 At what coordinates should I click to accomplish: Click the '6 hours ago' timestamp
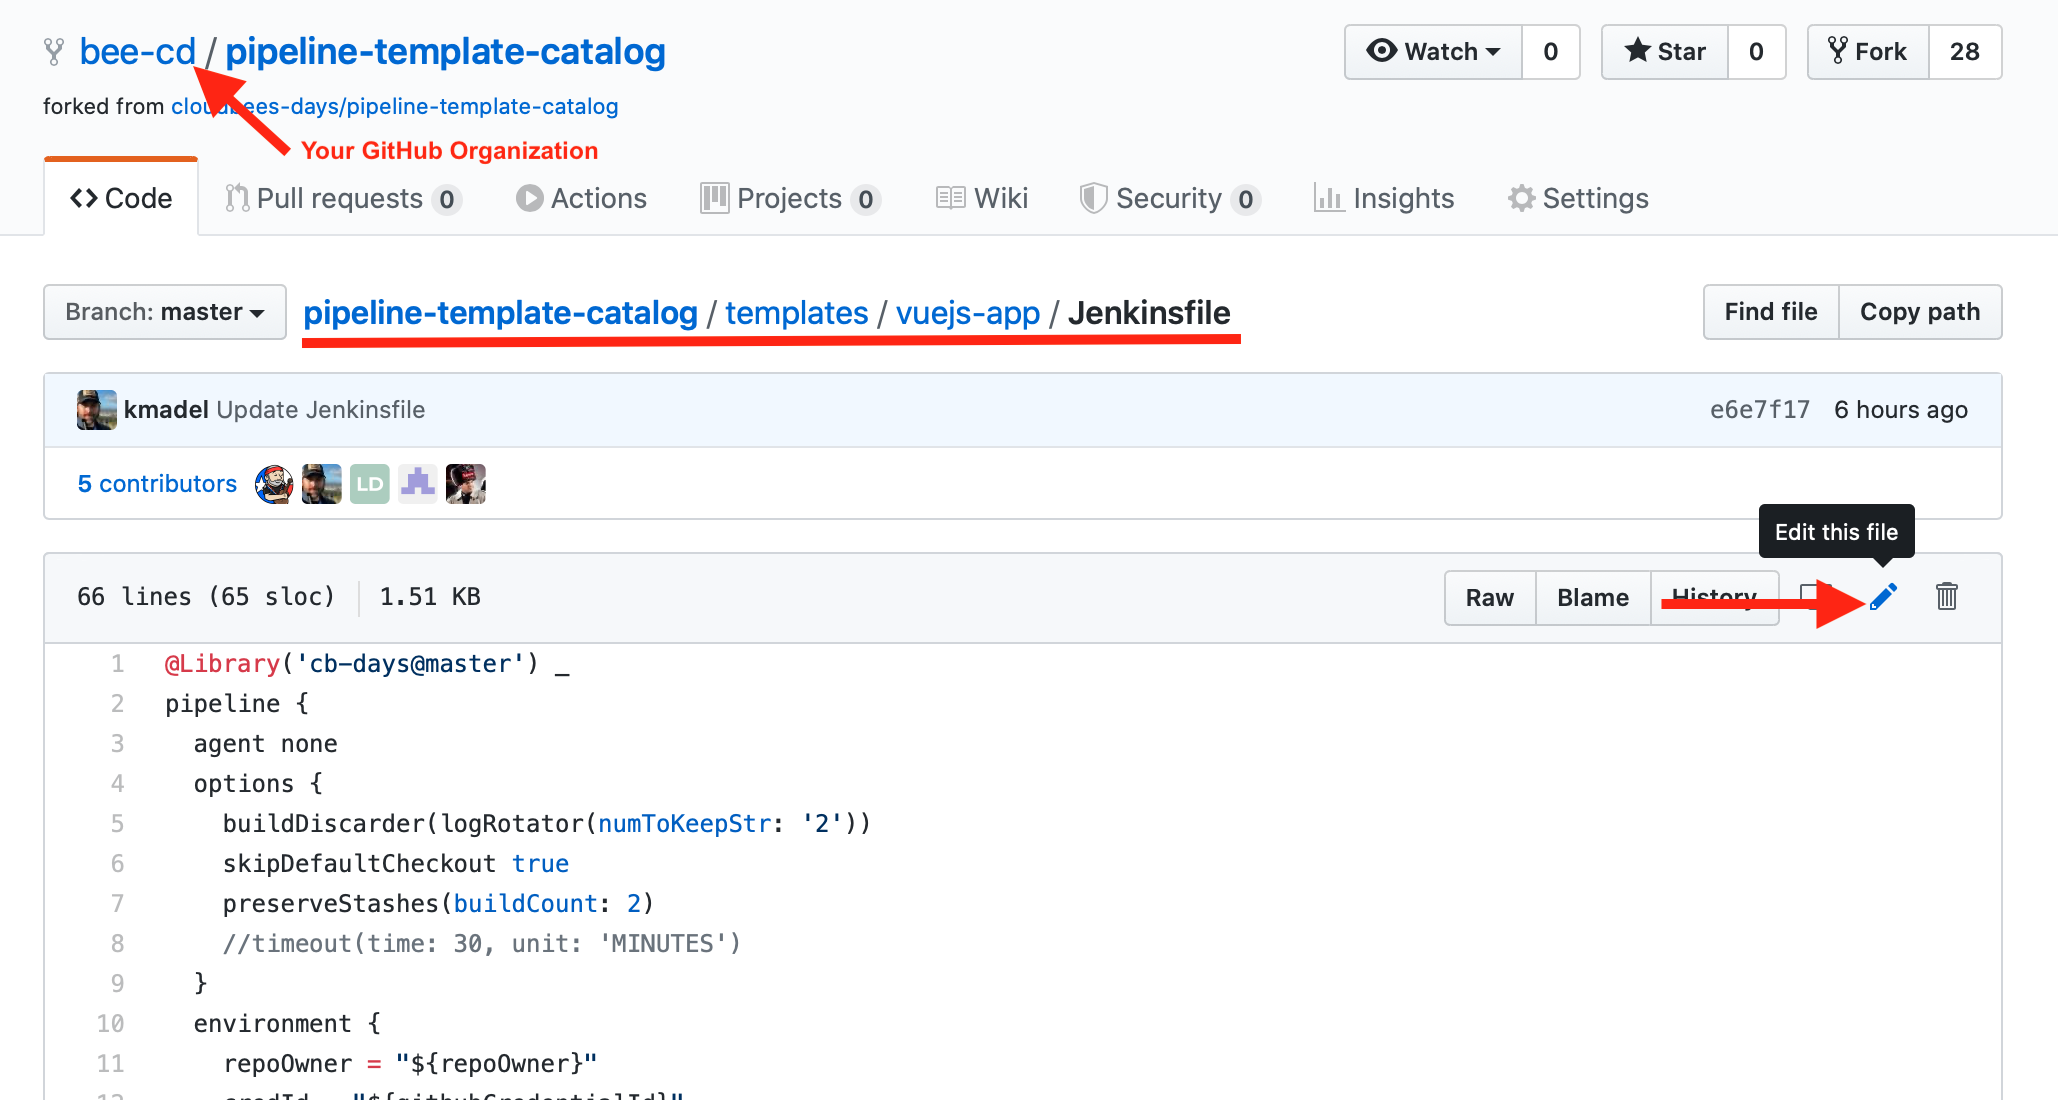click(x=1901, y=410)
